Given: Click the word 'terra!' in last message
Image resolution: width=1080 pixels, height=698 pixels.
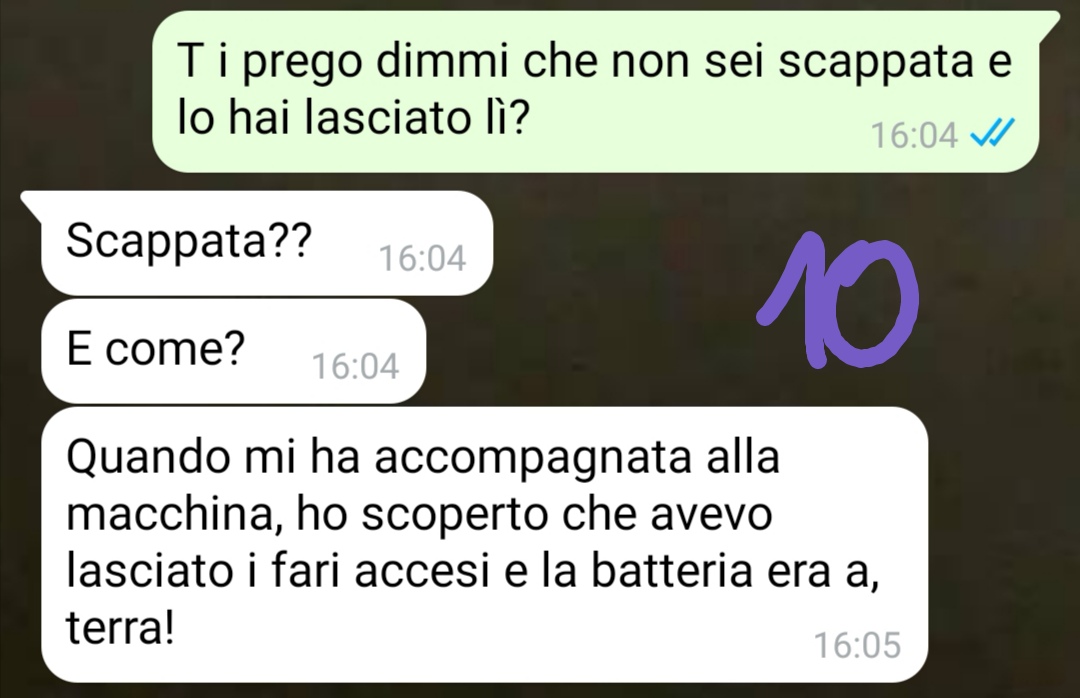Looking at the screenshot, I should [120, 628].
